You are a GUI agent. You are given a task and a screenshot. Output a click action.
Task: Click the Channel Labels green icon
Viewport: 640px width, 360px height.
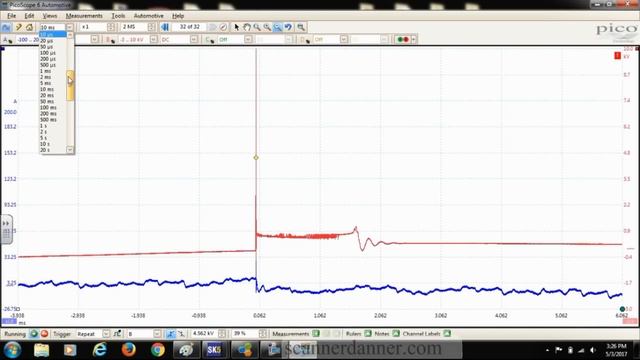click(447, 333)
